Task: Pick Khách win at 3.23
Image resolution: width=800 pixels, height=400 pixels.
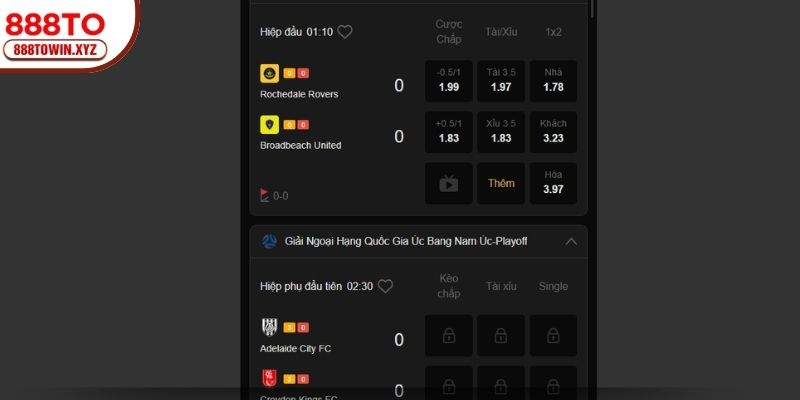Action: click(553, 132)
